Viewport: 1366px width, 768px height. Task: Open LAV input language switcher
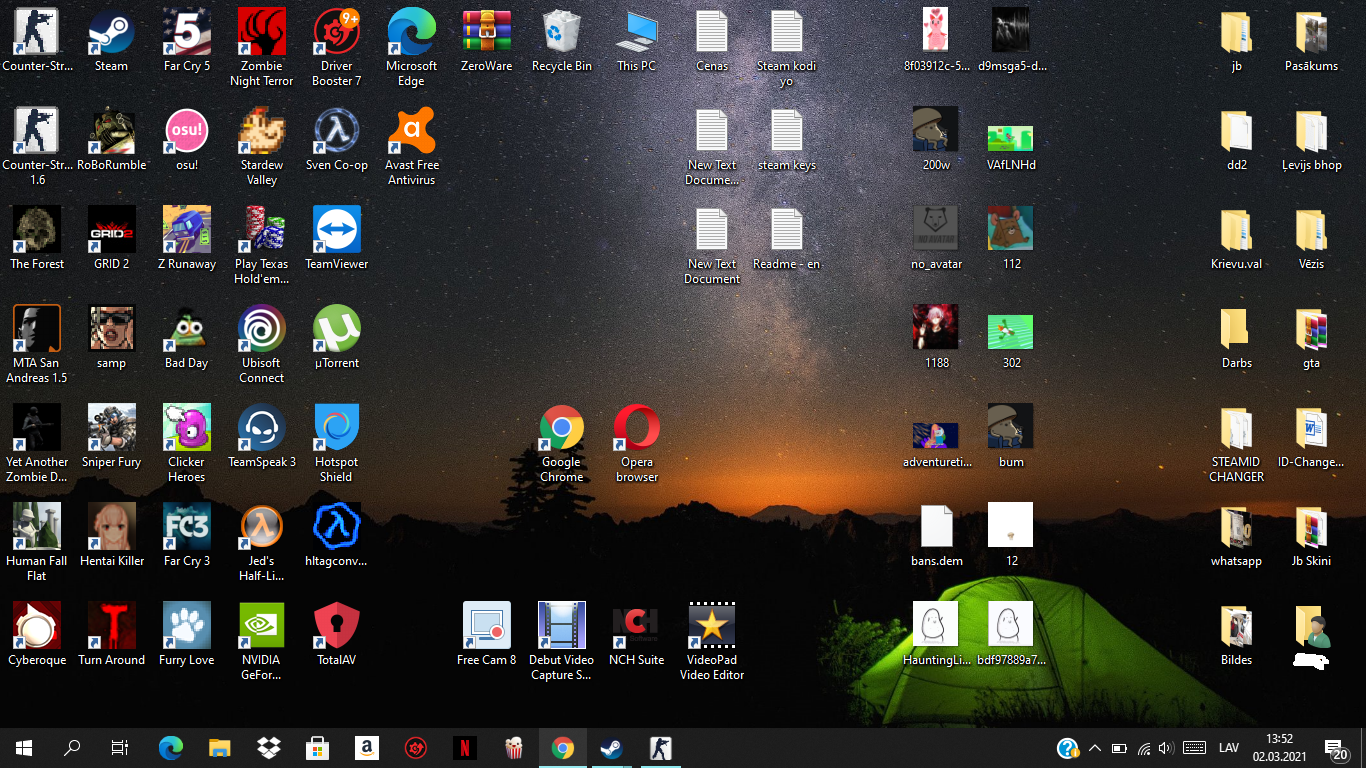tap(1229, 748)
